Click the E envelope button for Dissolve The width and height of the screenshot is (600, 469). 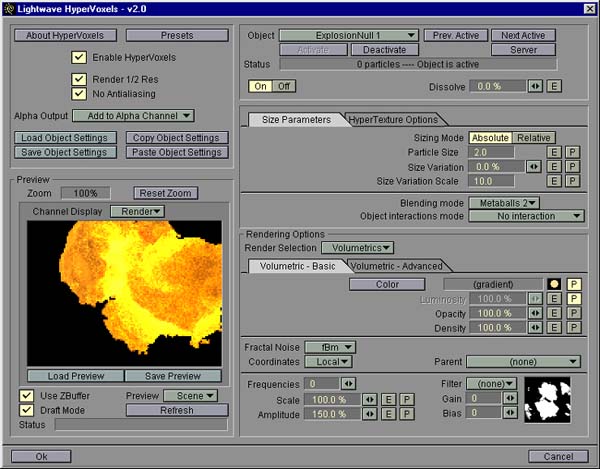point(554,86)
